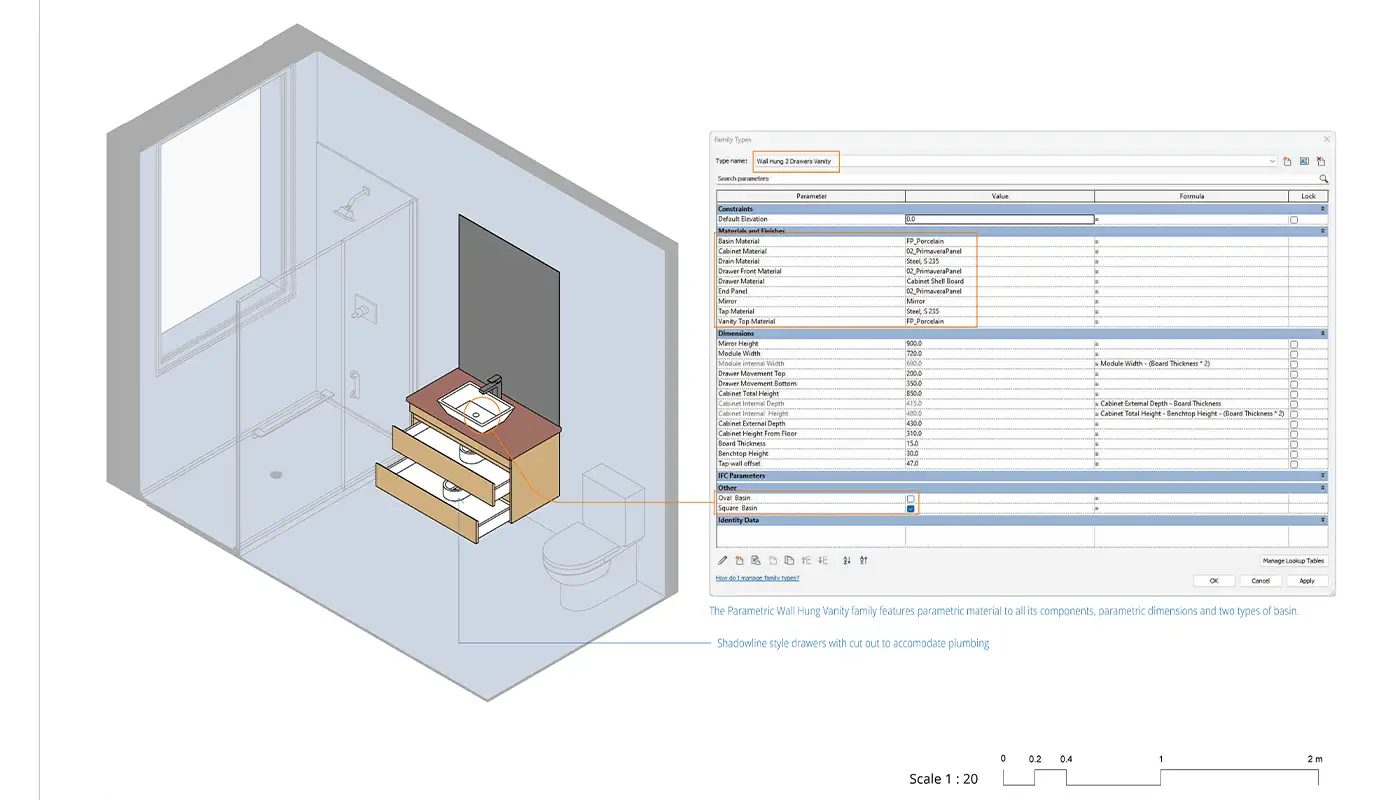Open the 'How do I manage family types?' link

coord(757,578)
